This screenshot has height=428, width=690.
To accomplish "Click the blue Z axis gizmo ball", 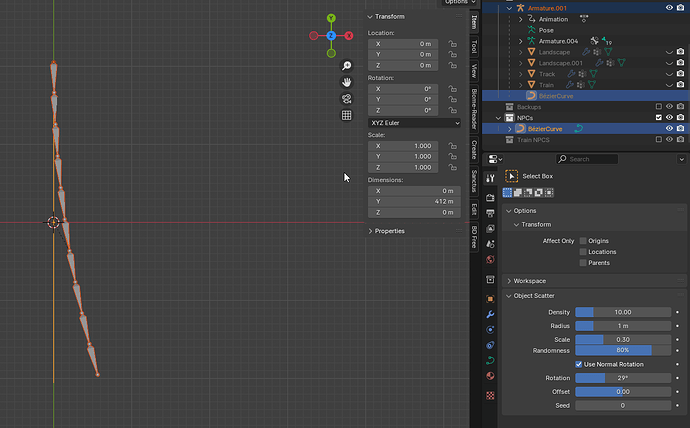I will pyautogui.click(x=331, y=36).
